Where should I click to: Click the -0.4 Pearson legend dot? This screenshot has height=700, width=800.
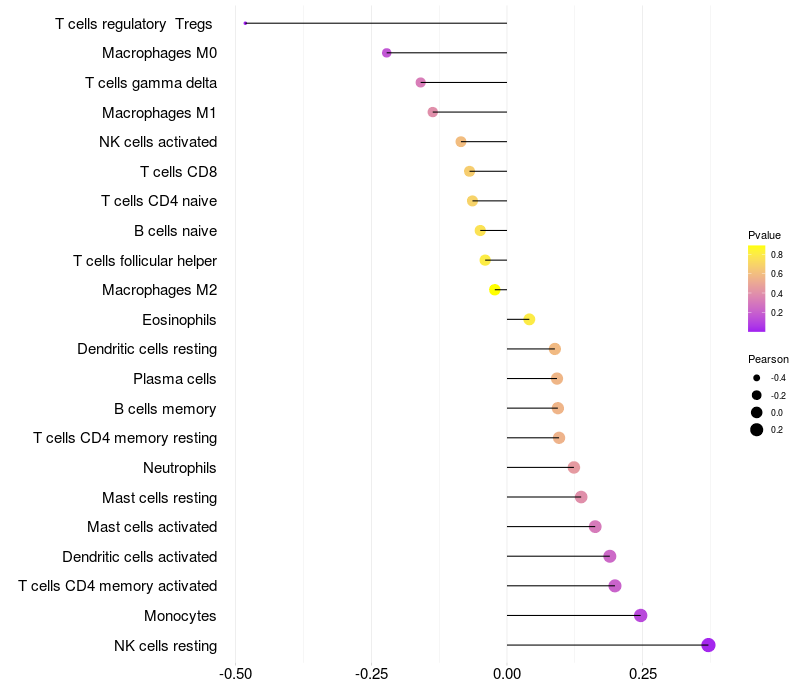coord(756,378)
